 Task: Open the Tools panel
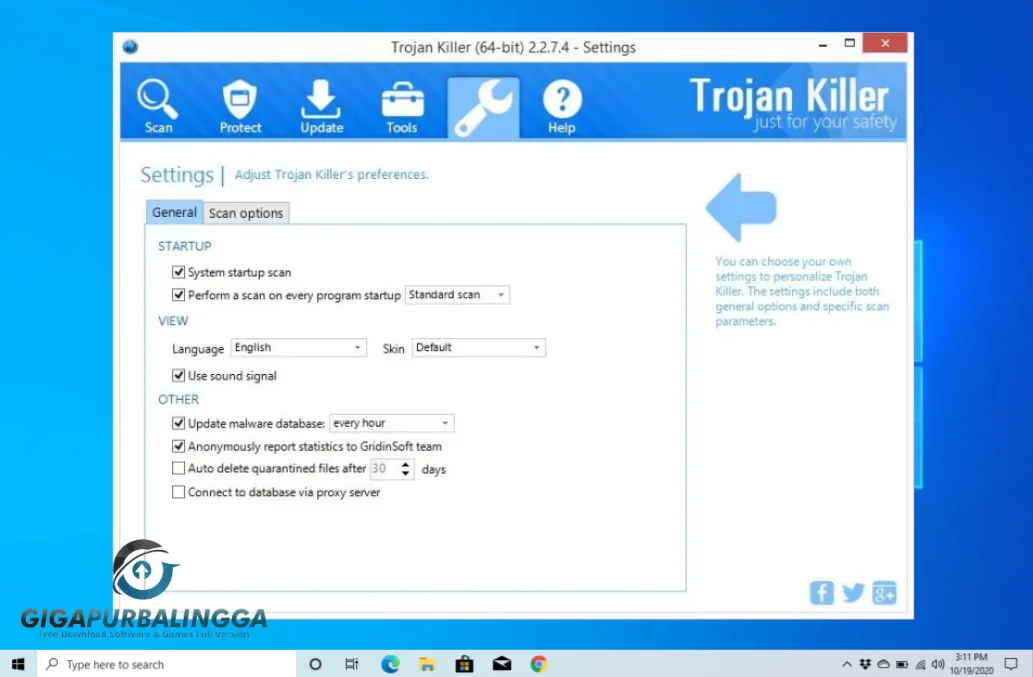tap(401, 101)
